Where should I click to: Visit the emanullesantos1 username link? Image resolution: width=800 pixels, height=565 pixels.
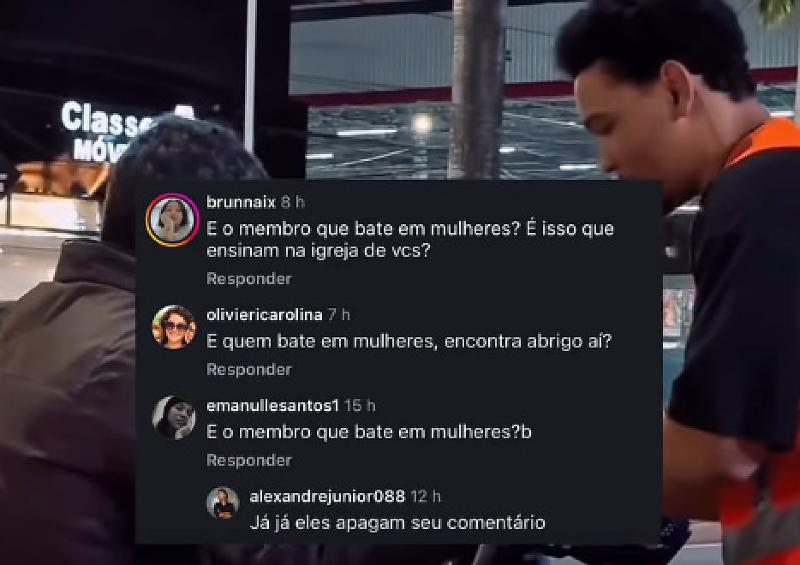pos(273,406)
